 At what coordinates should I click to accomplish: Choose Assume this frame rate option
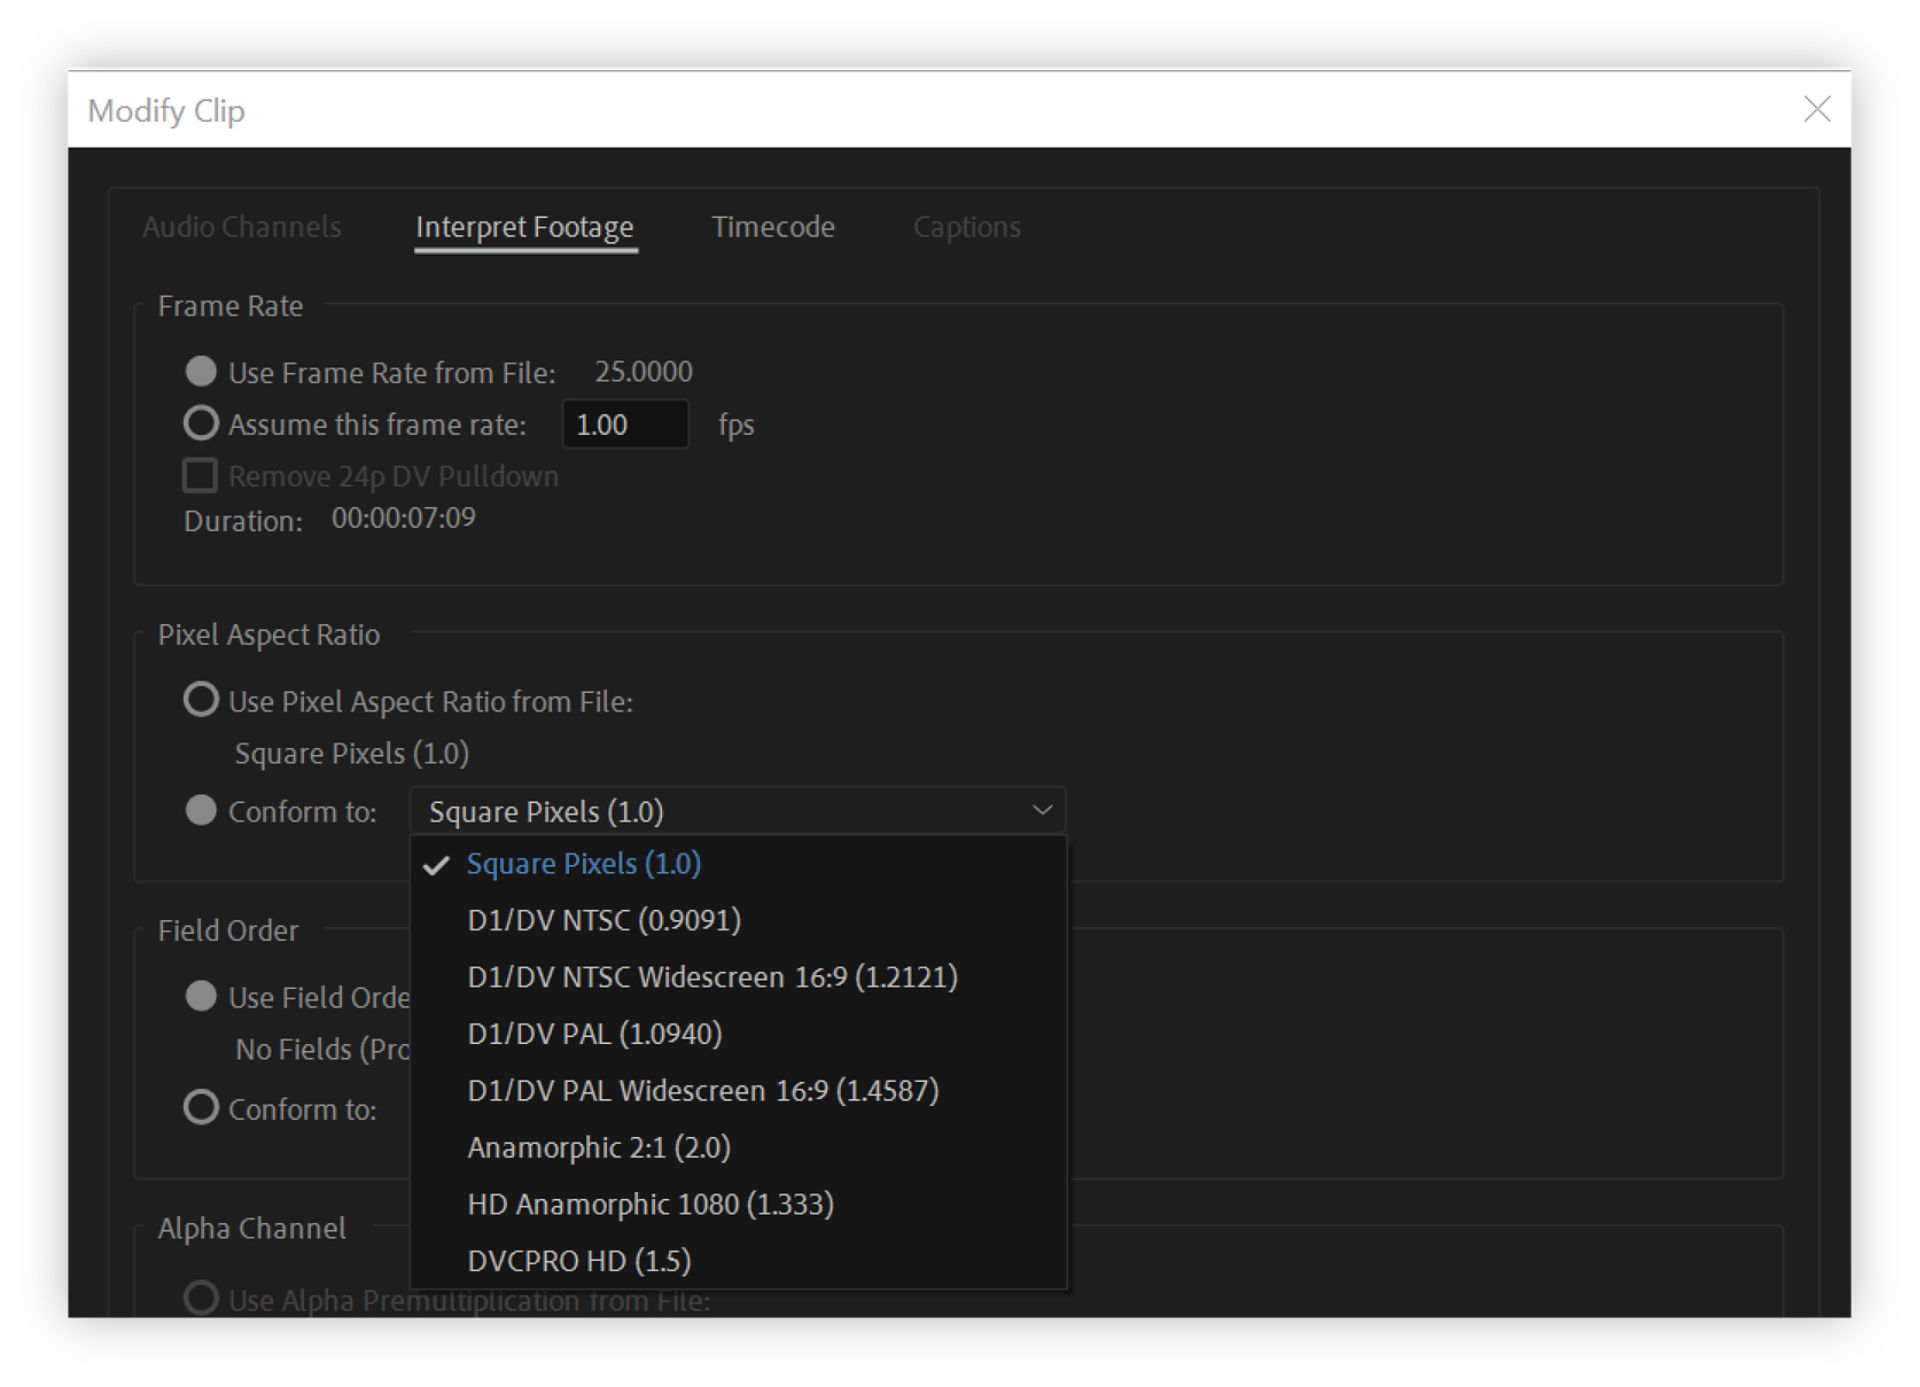(201, 424)
